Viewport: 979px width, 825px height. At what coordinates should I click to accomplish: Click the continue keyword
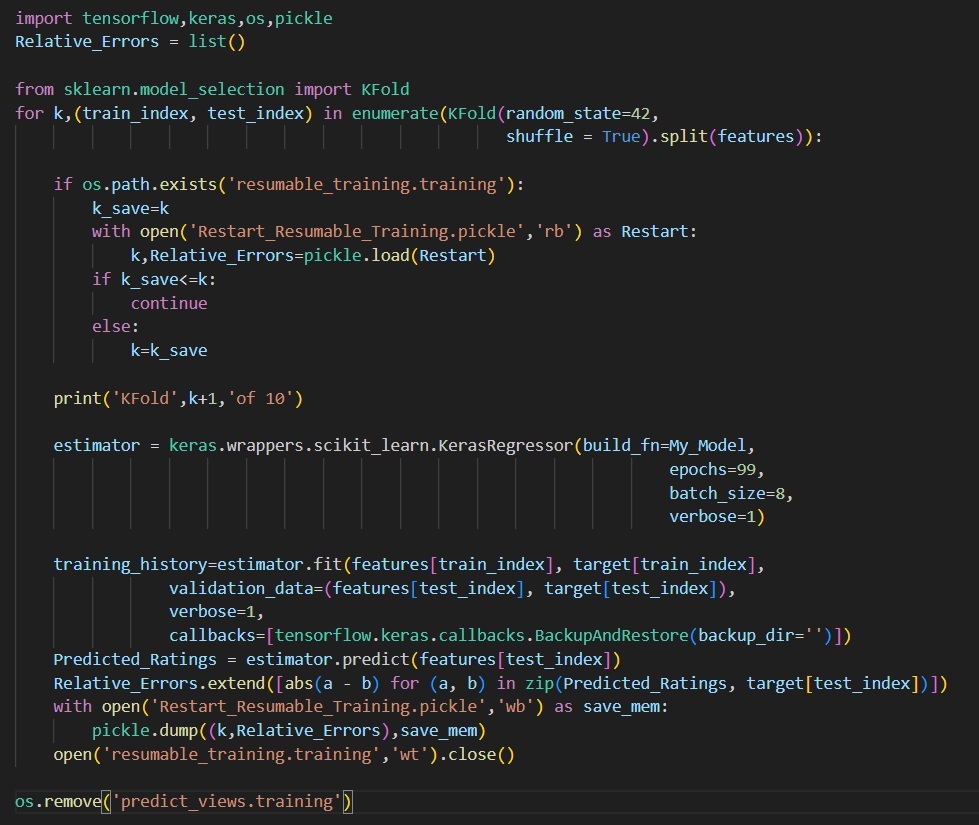click(169, 303)
